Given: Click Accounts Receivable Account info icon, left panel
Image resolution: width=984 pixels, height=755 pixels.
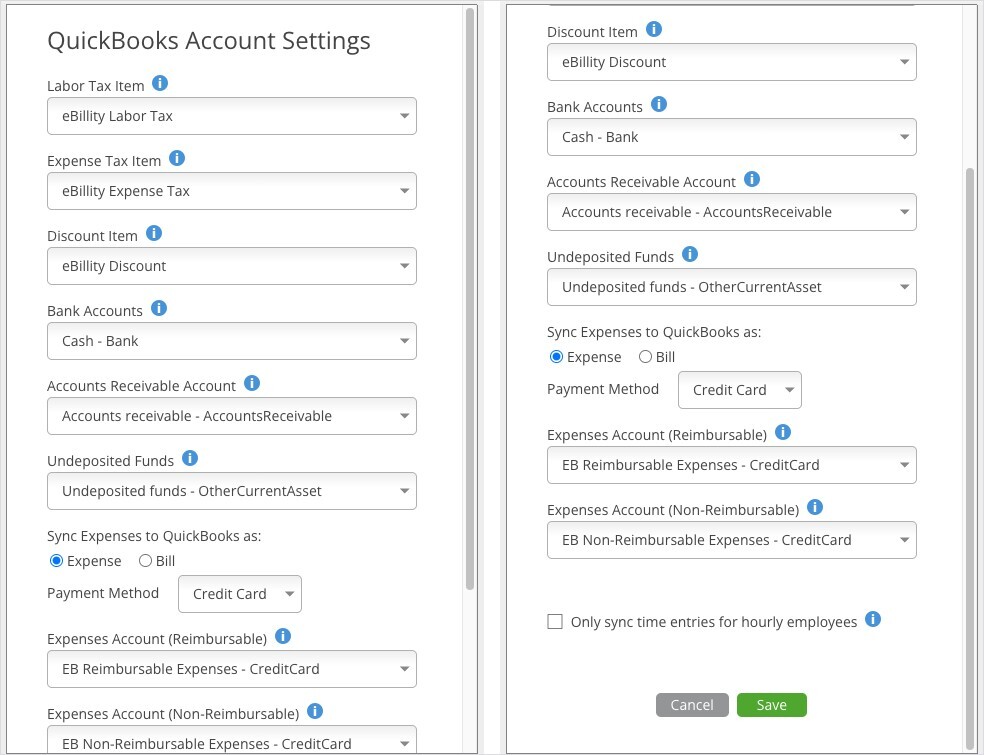Looking at the screenshot, I should click(x=252, y=383).
